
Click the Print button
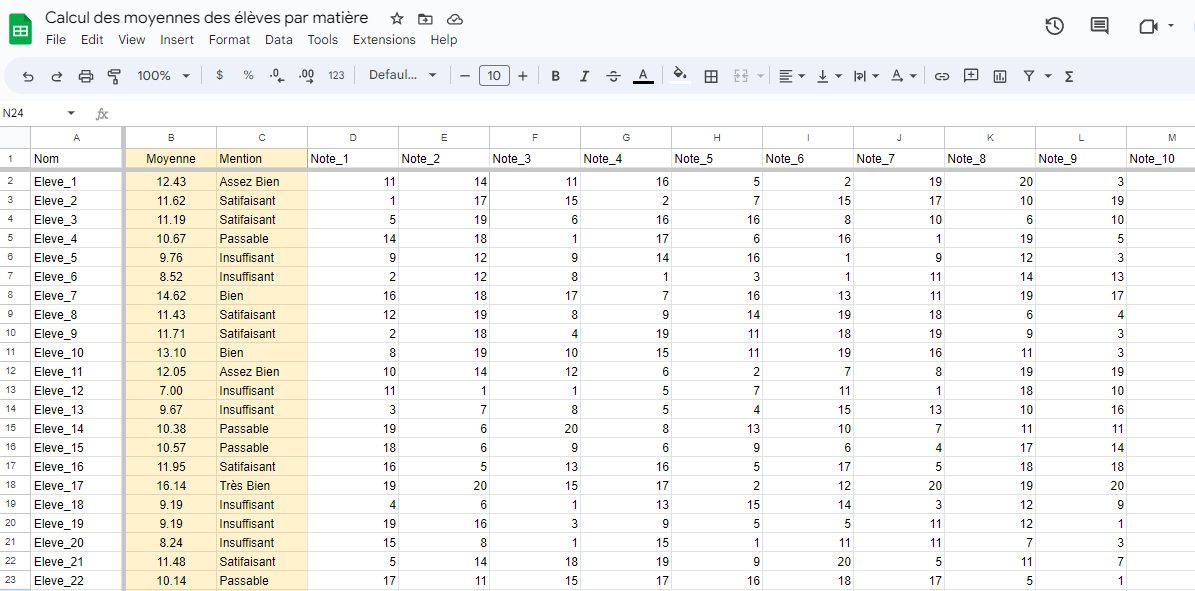(x=86, y=75)
